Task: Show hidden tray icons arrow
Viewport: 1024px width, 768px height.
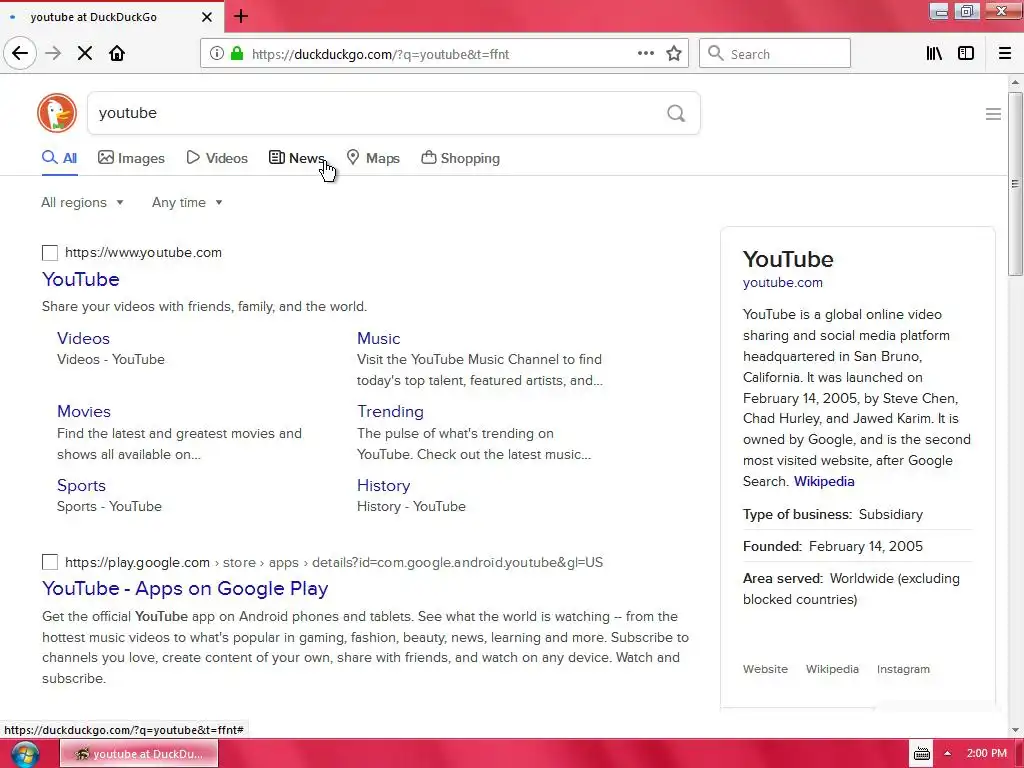Action: (x=948, y=754)
